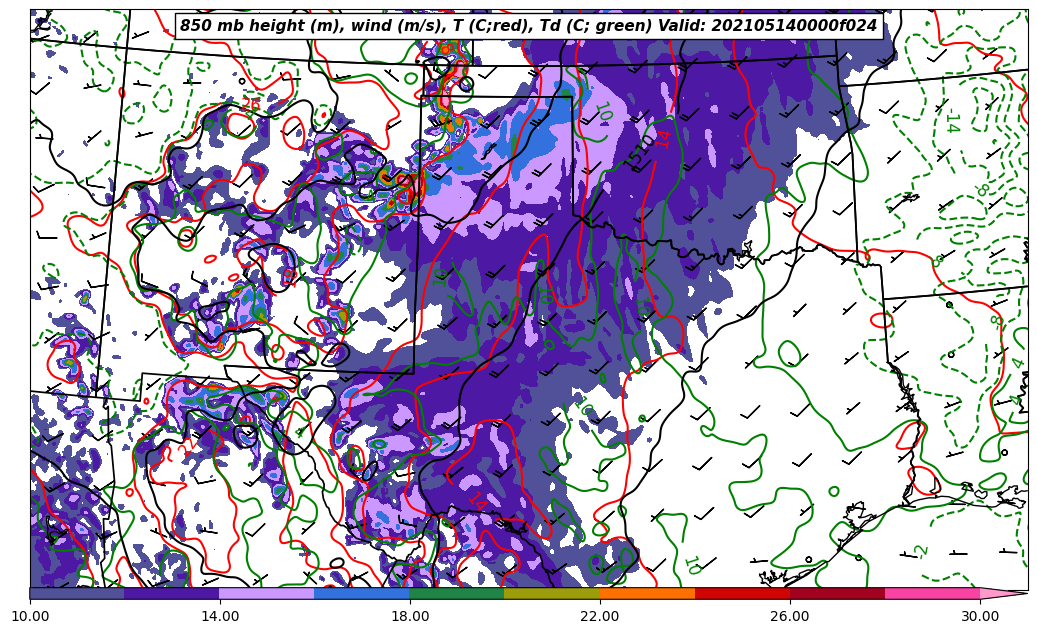Screen dimensions: 1037x633
Task: Click the olive 20–22 colorbar segment
Action: [x=552, y=593]
